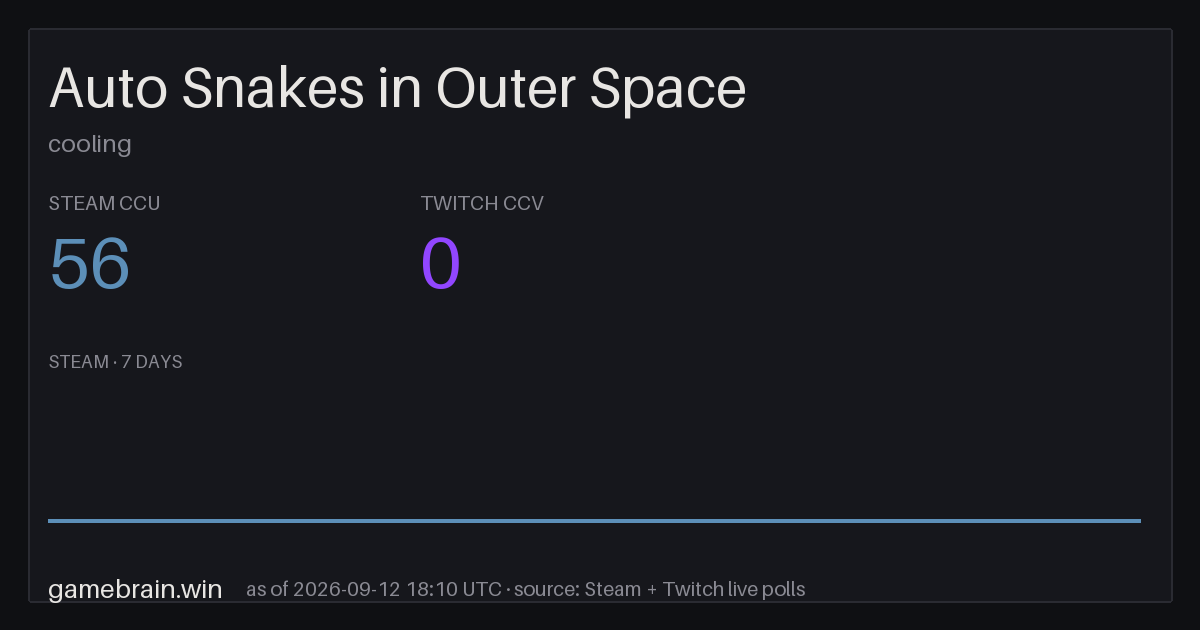This screenshot has height=630, width=1200.
Task: Select the cooling status label
Action: 90,144
